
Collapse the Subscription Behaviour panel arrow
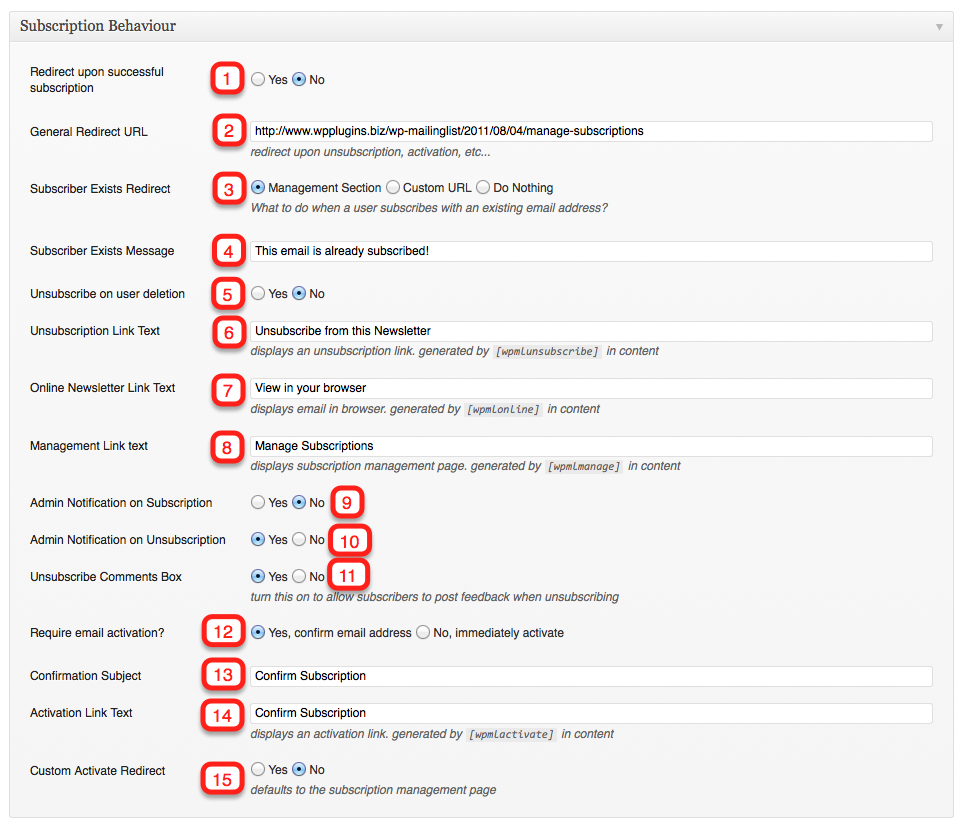(939, 27)
